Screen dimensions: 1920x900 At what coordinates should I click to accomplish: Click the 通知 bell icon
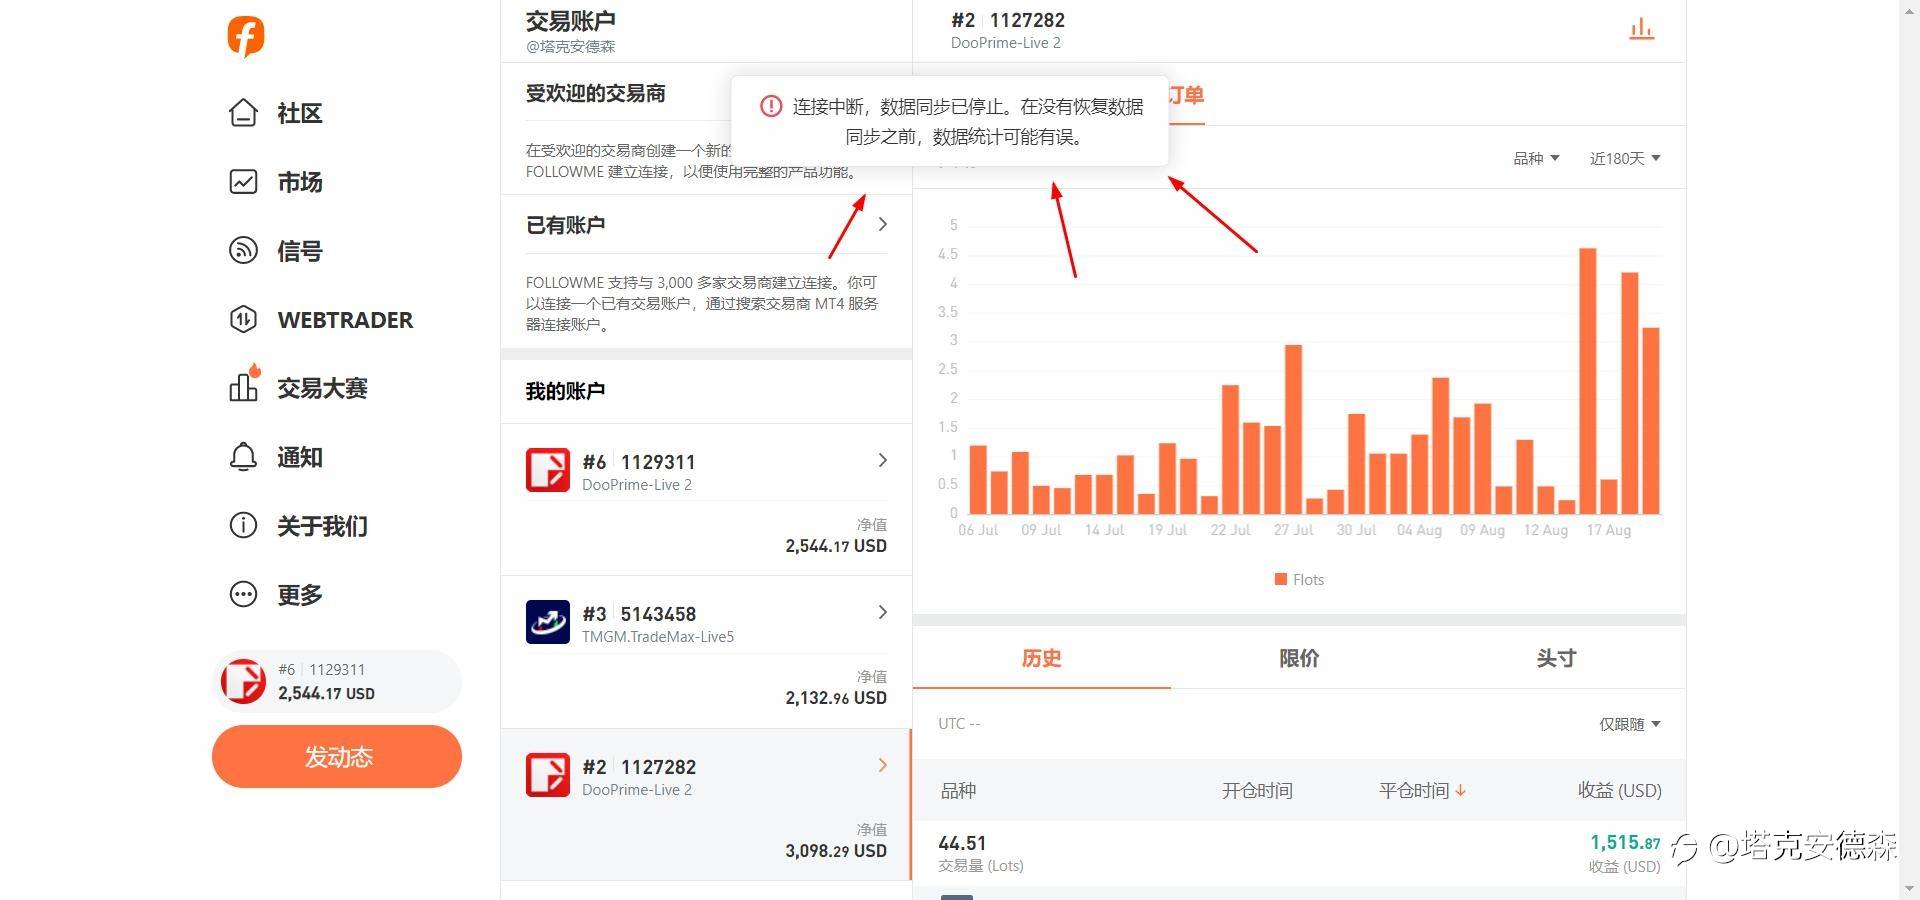[x=243, y=457]
